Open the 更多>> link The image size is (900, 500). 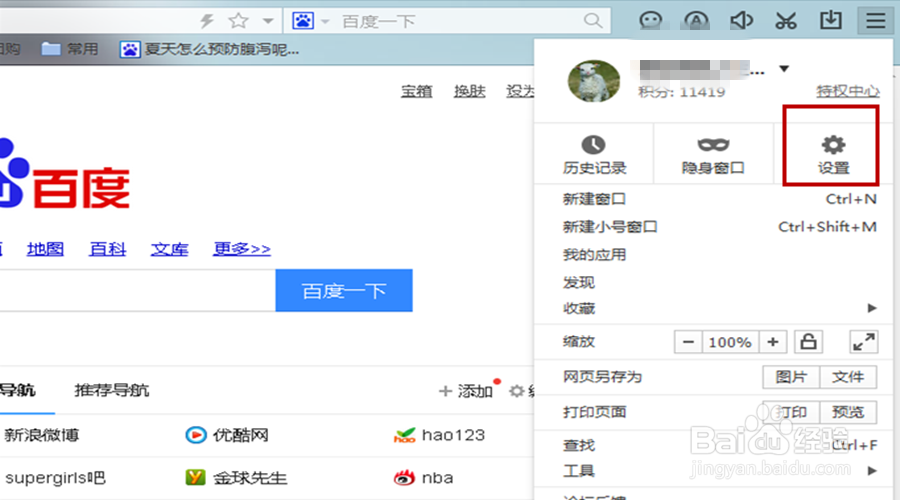242,249
